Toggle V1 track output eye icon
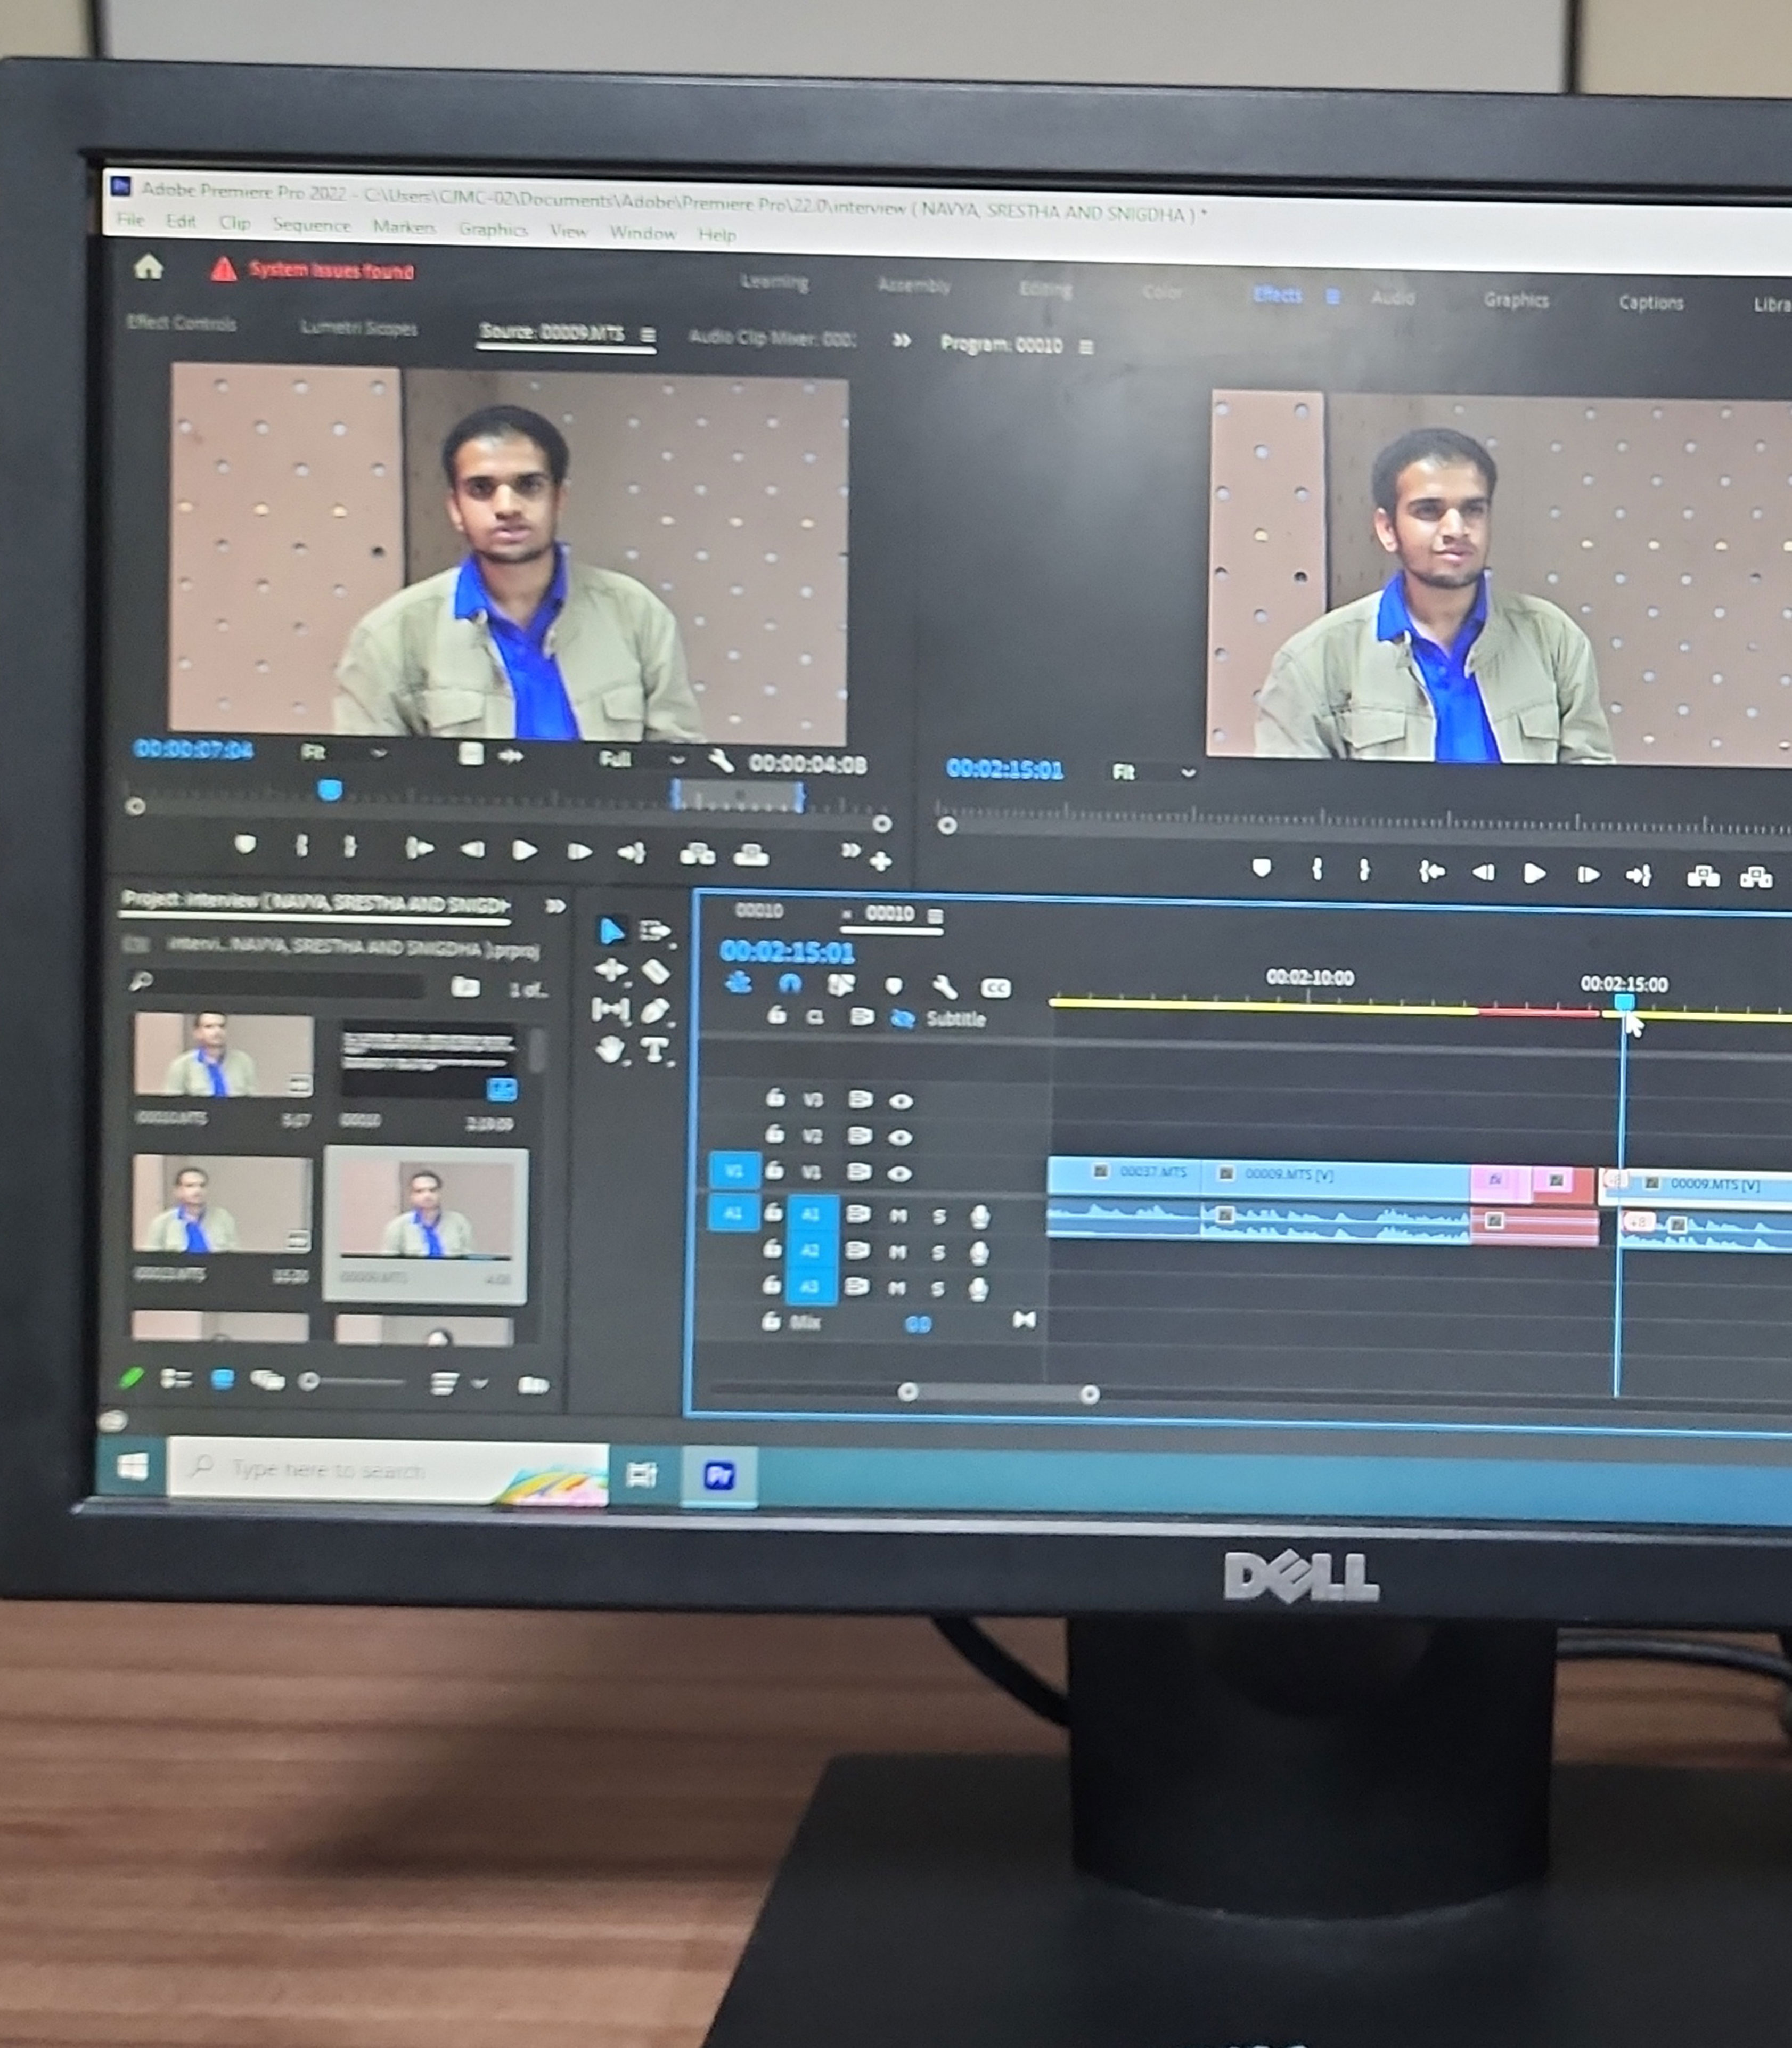This screenshot has height=2048, width=1792. [x=901, y=1173]
